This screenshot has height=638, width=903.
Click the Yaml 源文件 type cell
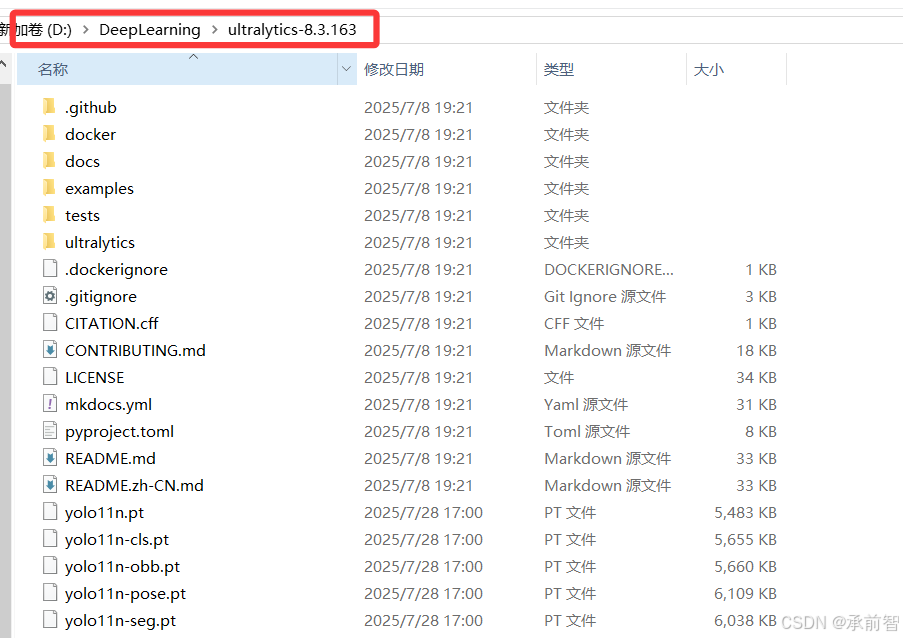click(x=586, y=405)
